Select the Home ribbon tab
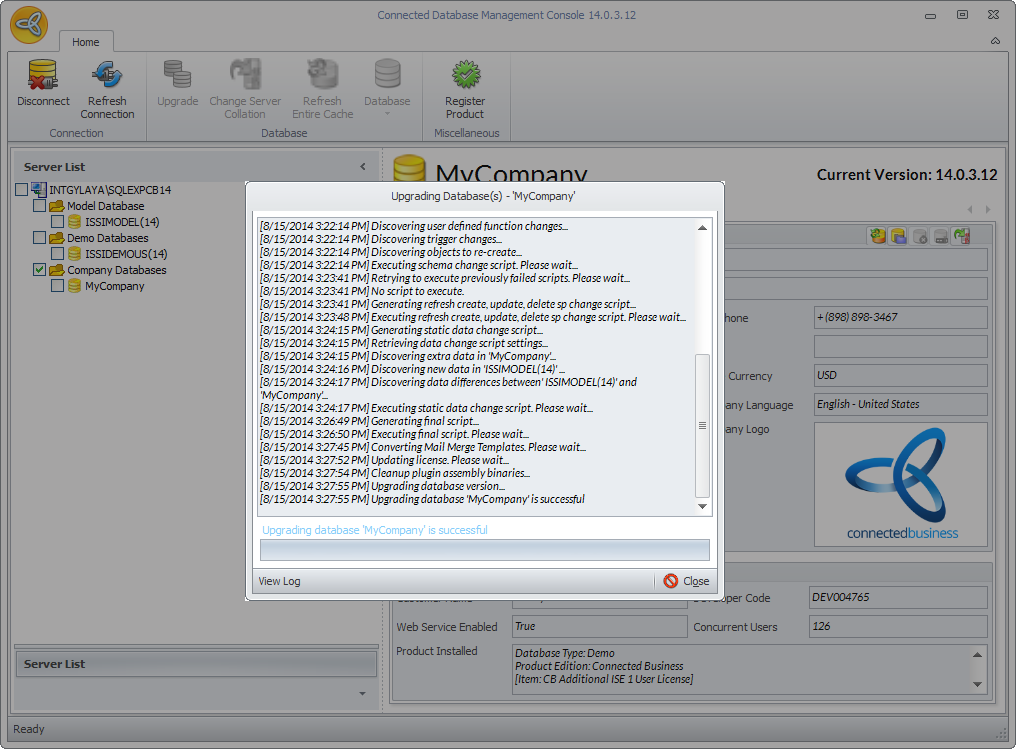This screenshot has height=749, width=1016. point(86,42)
